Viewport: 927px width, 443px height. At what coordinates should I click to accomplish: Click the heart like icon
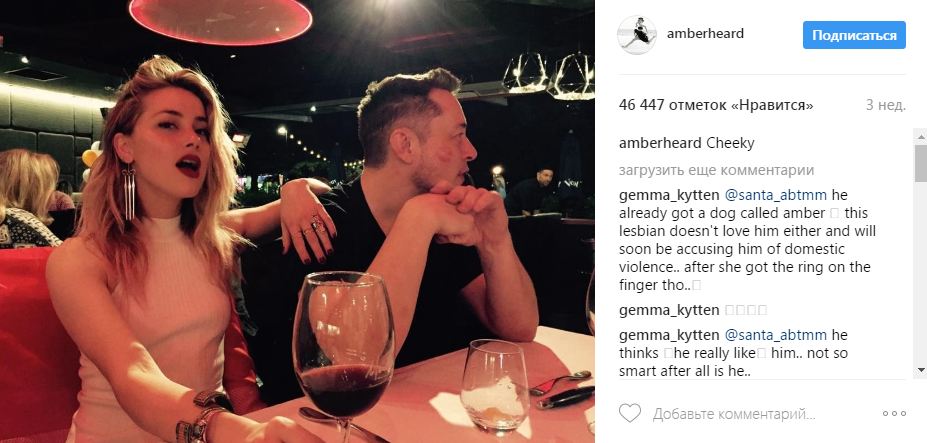630,413
